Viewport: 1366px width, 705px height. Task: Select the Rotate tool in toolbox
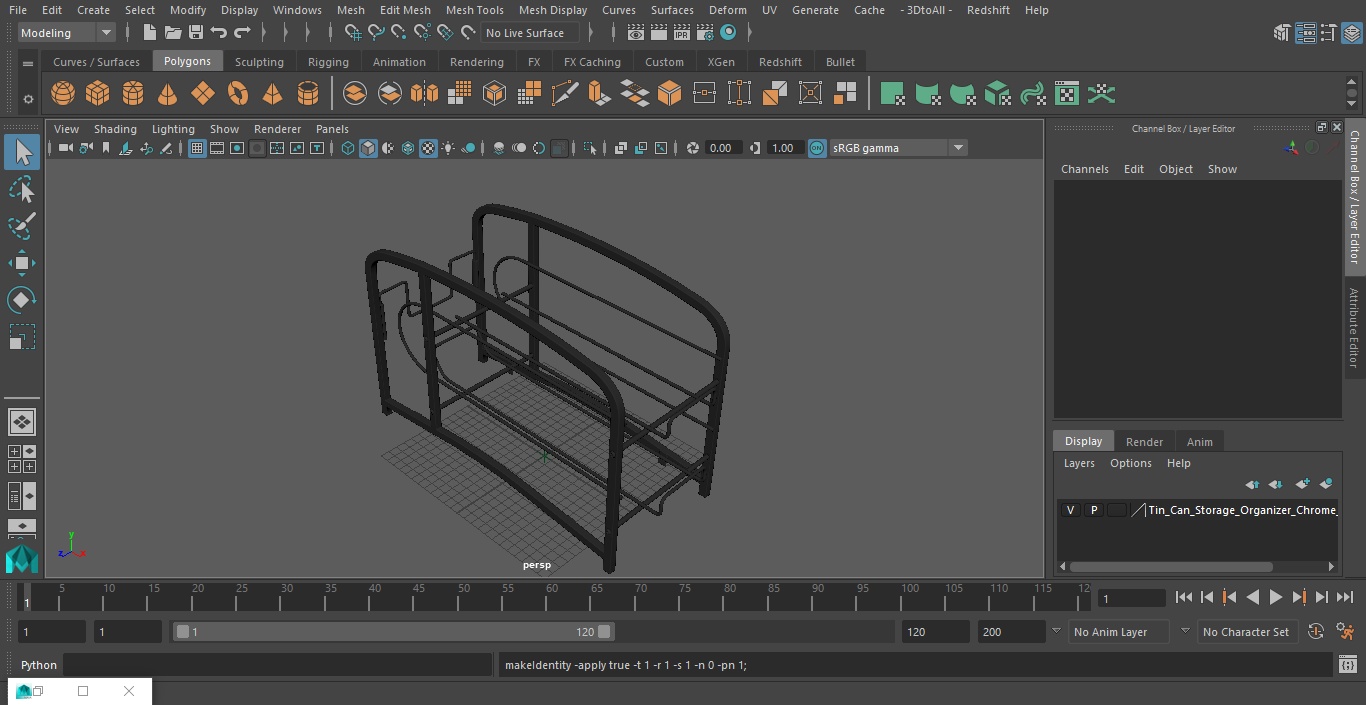coord(21,300)
